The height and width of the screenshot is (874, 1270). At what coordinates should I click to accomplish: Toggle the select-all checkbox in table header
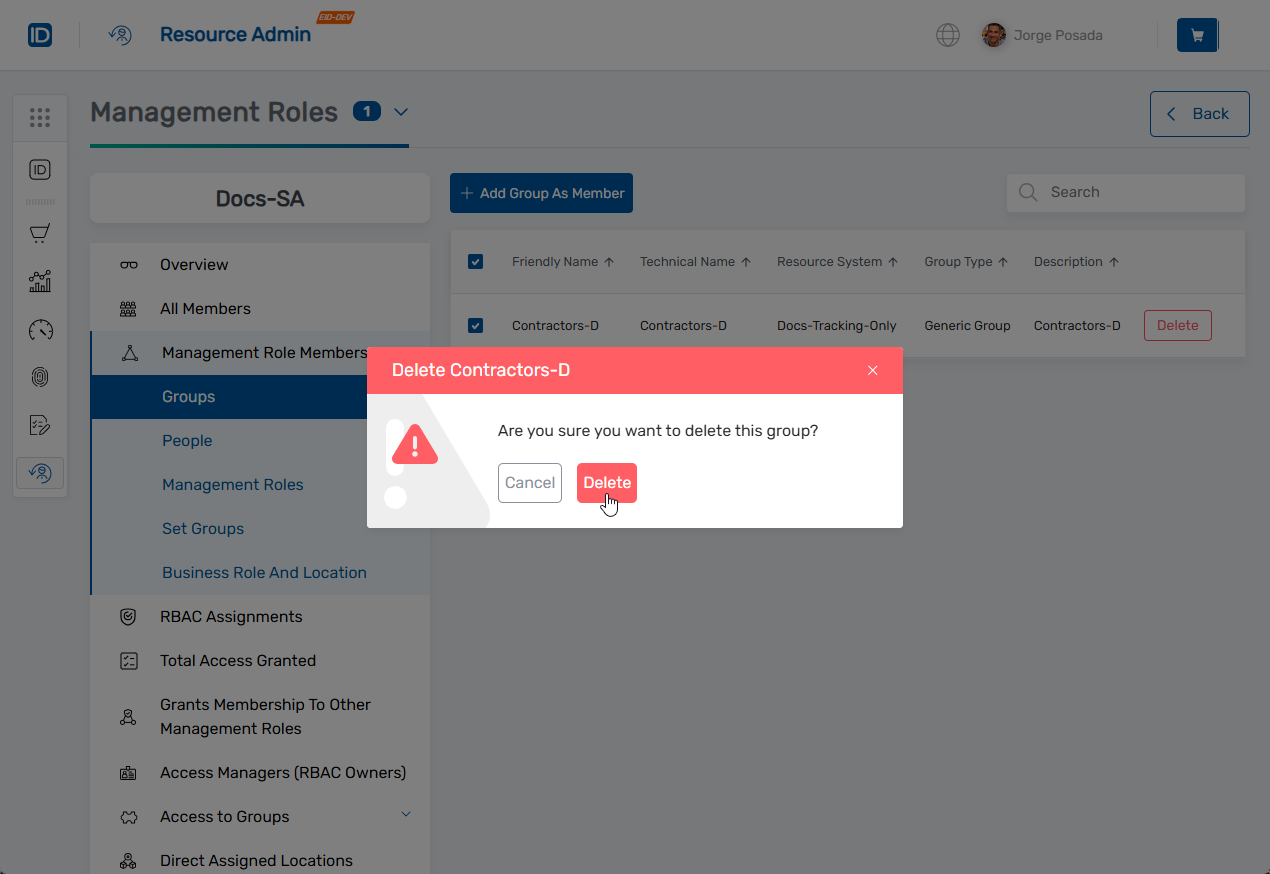(x=475, y=261)
